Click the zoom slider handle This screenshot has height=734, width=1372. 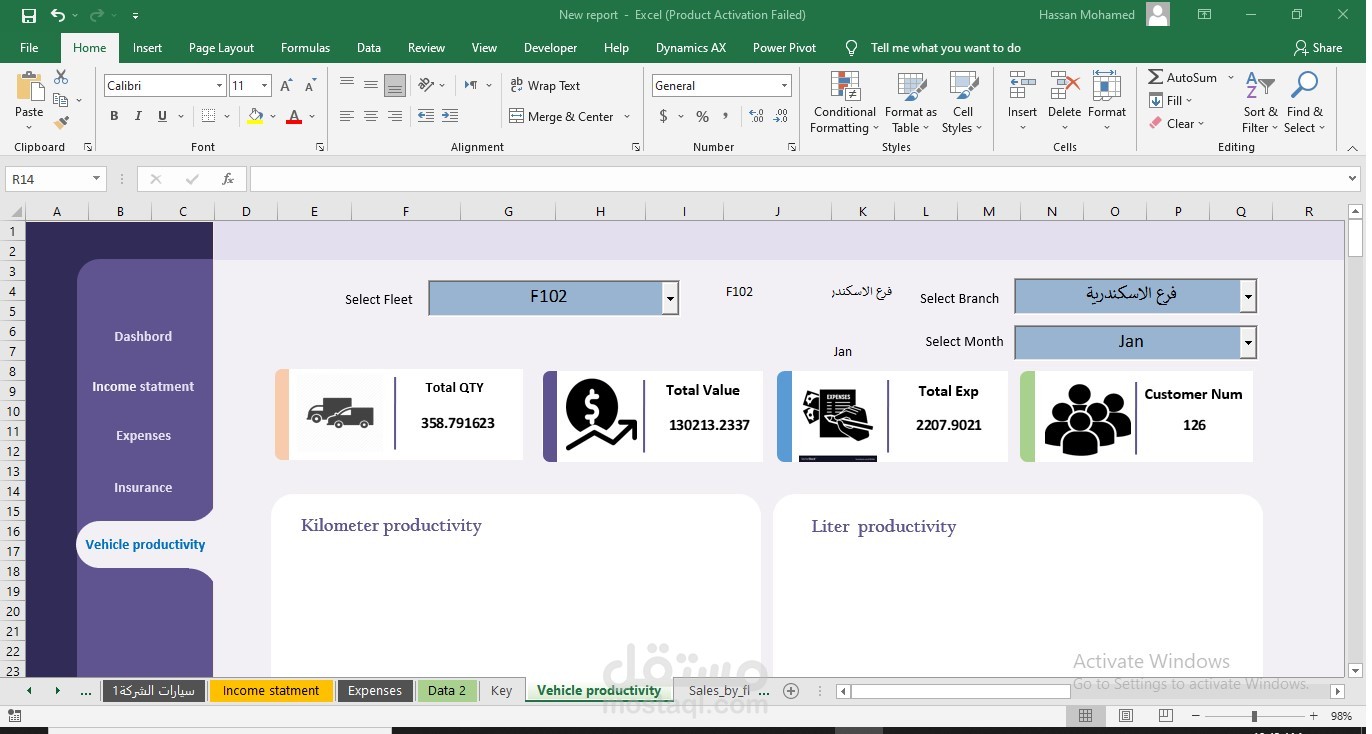tap(1254, 716)
